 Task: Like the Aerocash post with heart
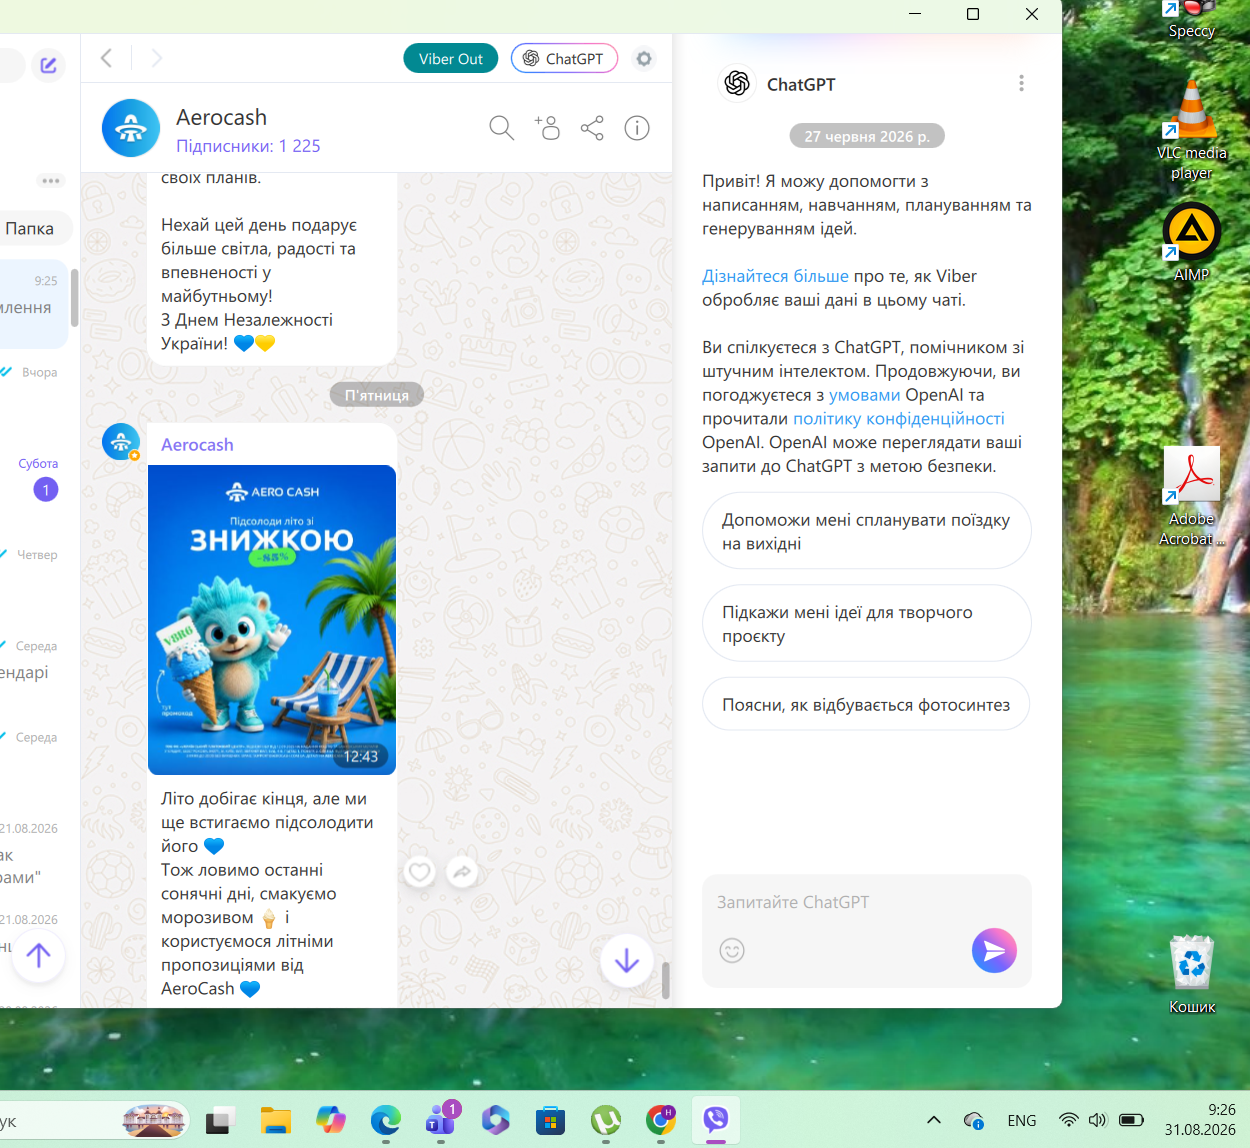click(420, 872)
